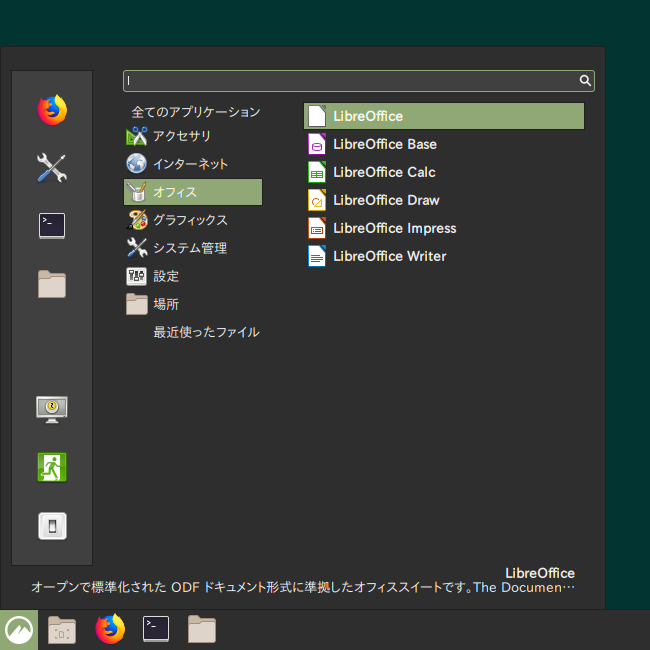Click the LibreOffice Draw icon

point(317,200)
